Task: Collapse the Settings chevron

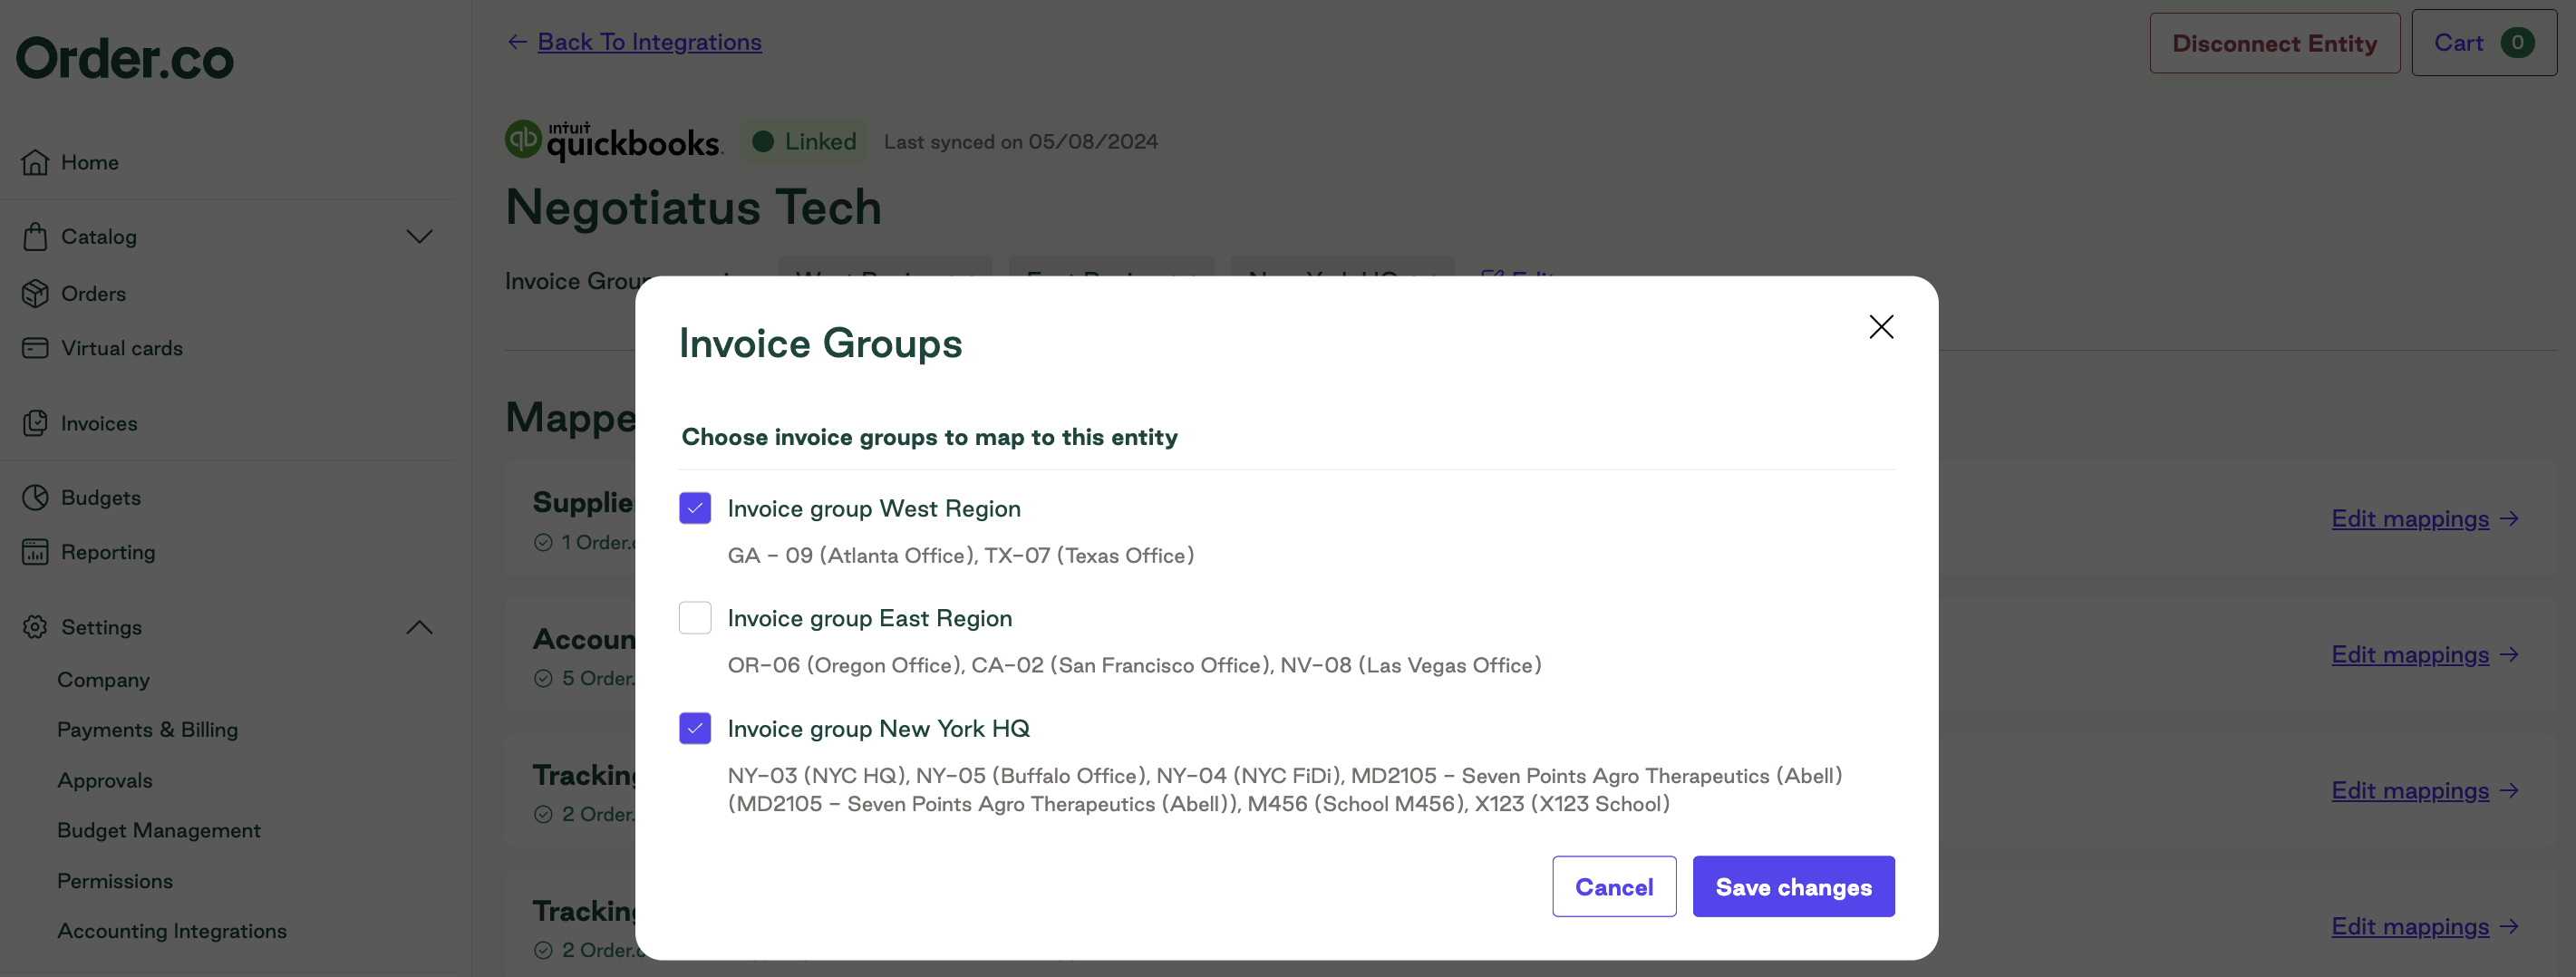Action: coord(419,627)
